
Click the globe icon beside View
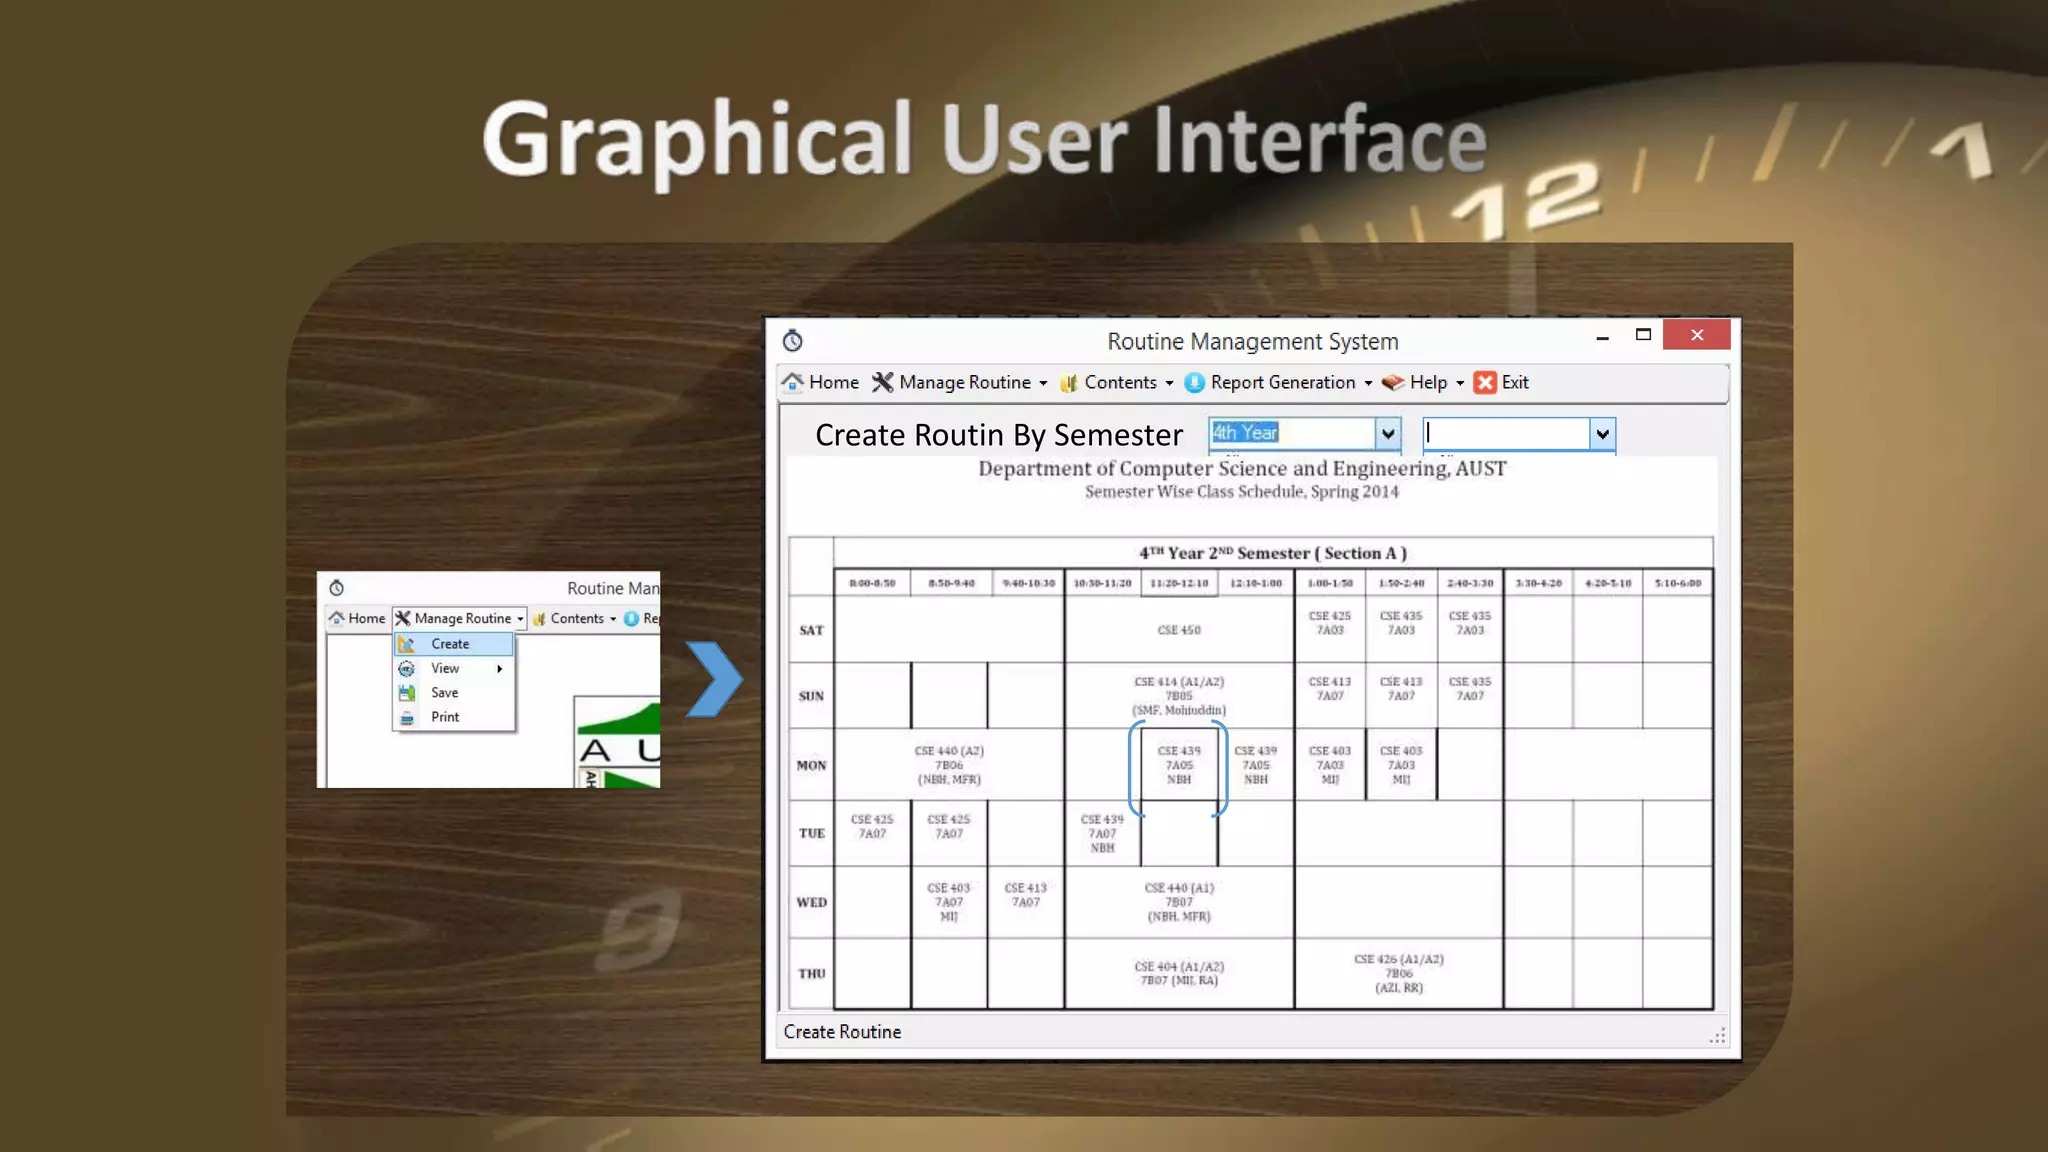(x=407, y=668)
